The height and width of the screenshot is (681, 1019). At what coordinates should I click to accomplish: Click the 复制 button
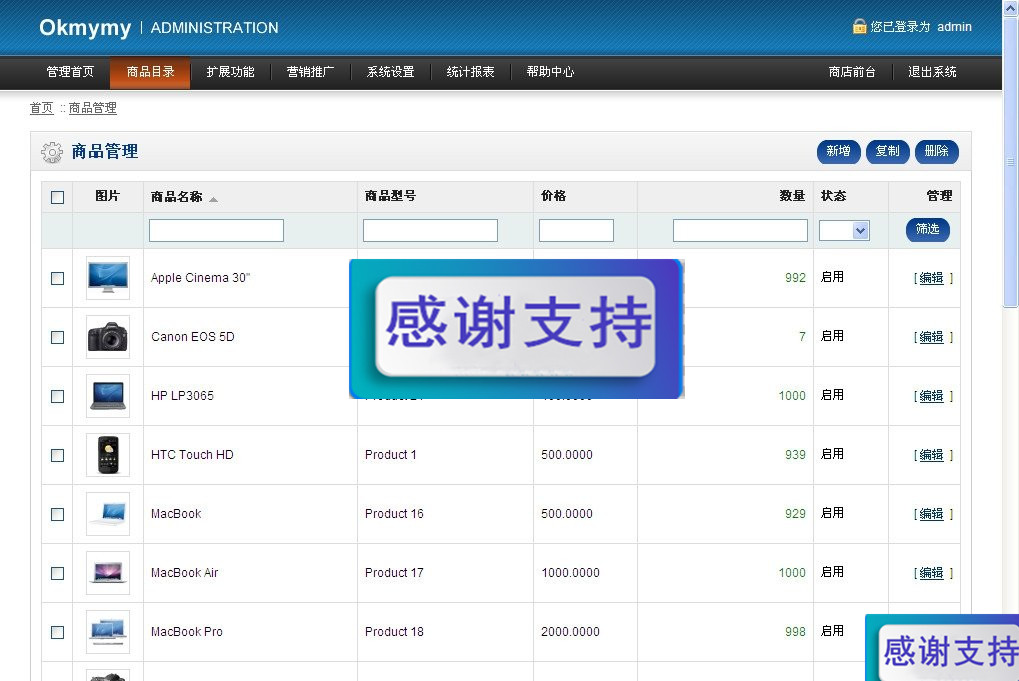click(888, 151)
